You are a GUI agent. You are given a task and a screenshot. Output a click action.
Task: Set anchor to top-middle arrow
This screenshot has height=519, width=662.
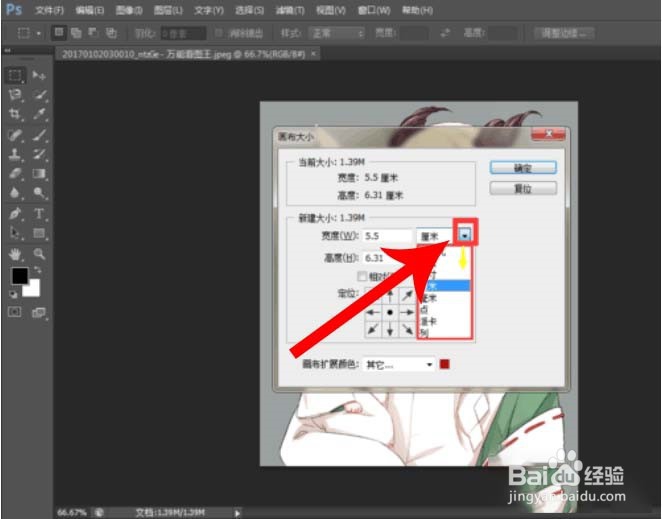point(390,295)
